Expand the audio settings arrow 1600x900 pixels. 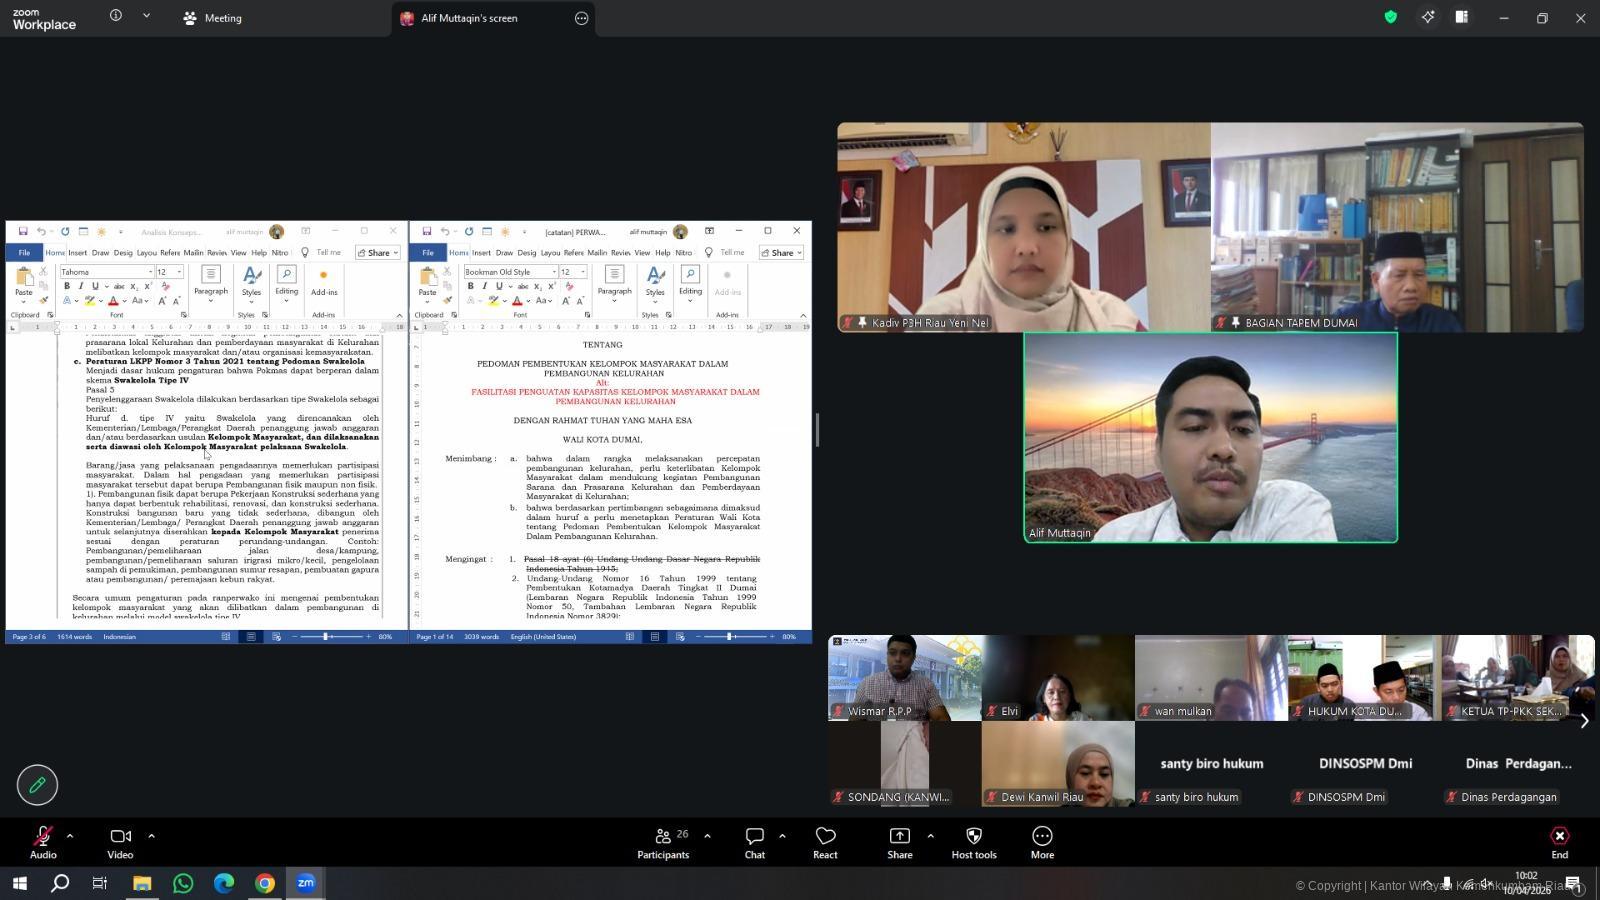(x=70, y=835)
